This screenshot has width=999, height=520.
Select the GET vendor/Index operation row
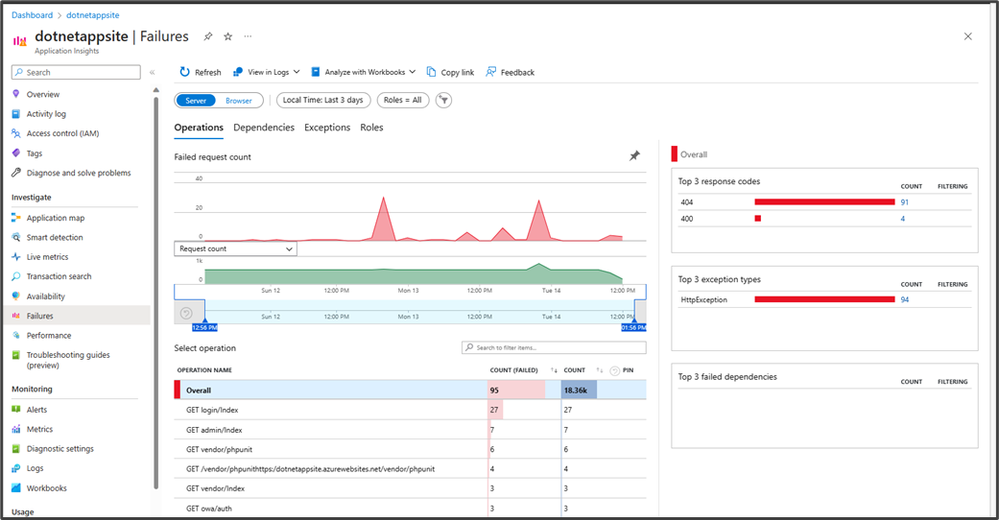(x=410, y=488)
